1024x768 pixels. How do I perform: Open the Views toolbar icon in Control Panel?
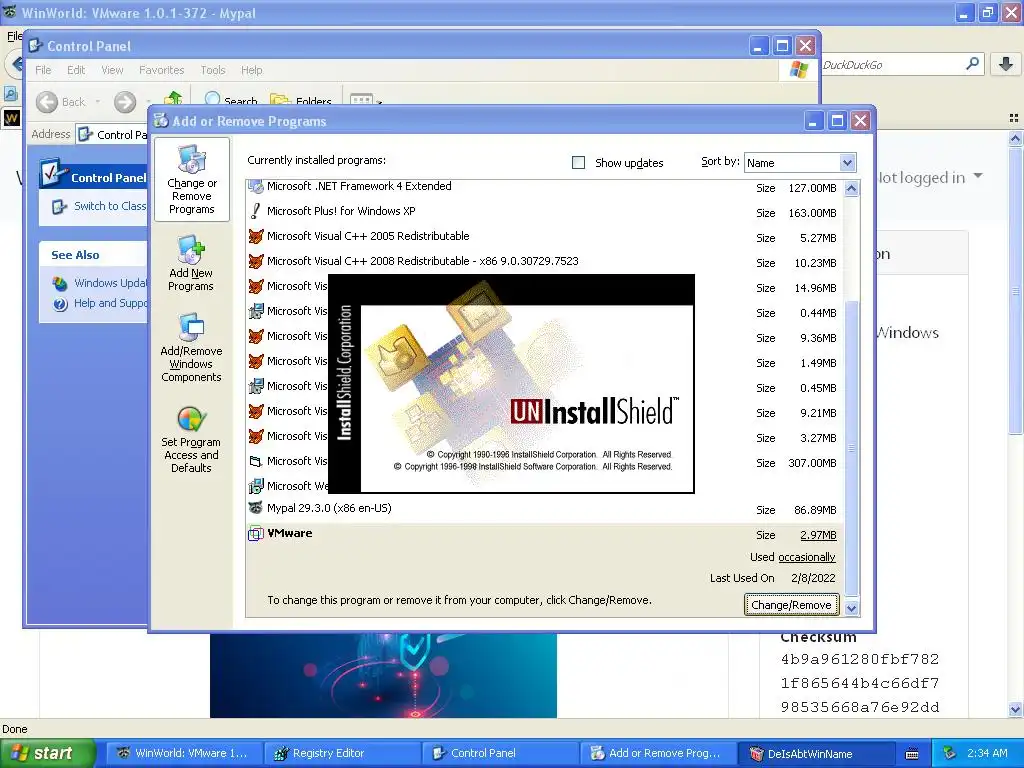(361, 99)
